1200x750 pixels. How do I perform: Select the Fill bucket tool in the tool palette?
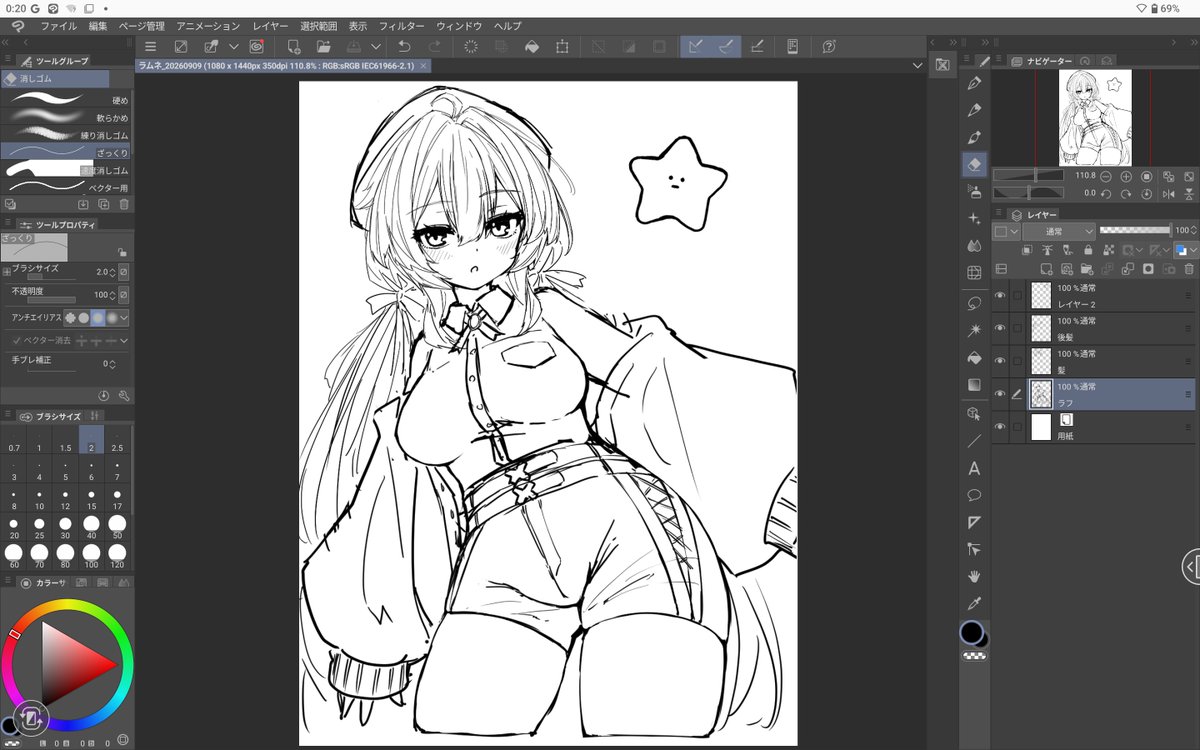974,357
